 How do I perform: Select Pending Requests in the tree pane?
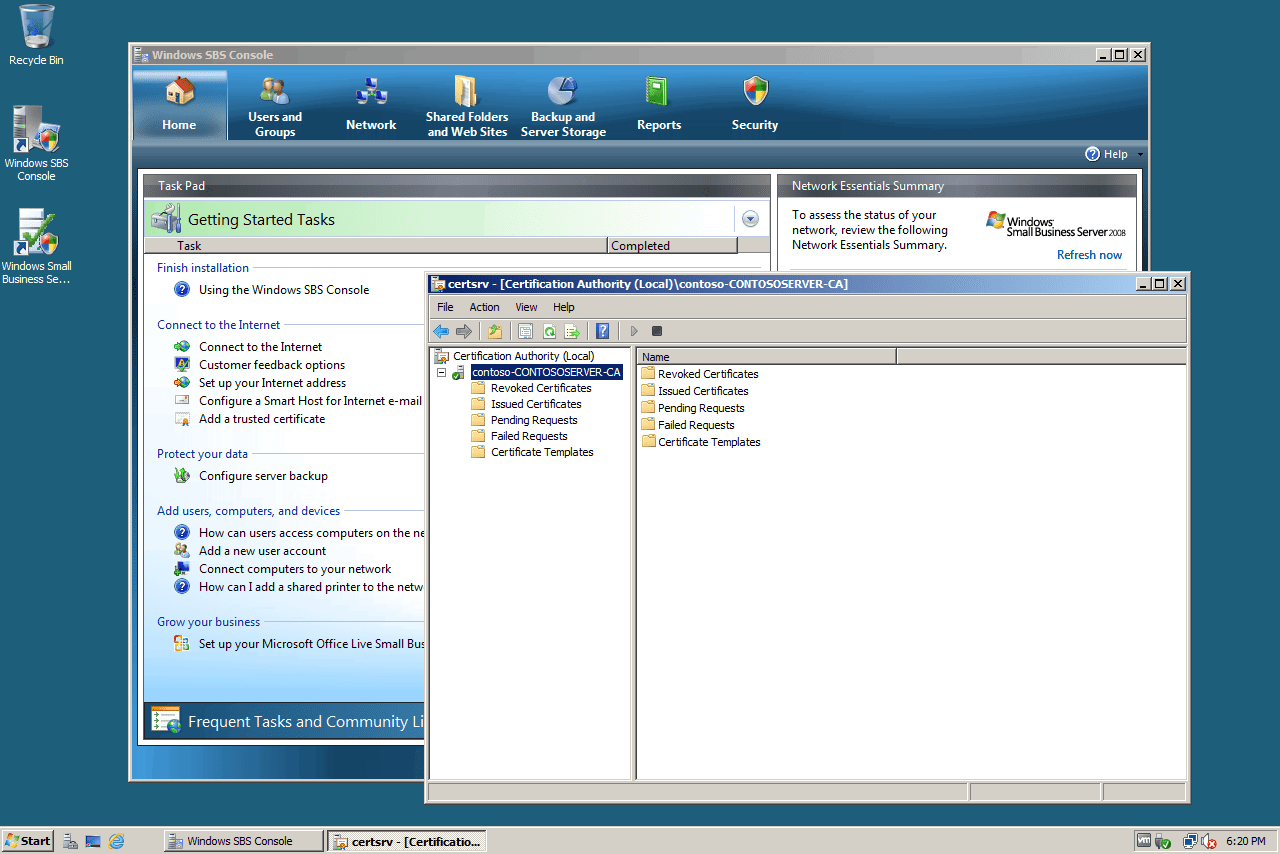point(534,420)
